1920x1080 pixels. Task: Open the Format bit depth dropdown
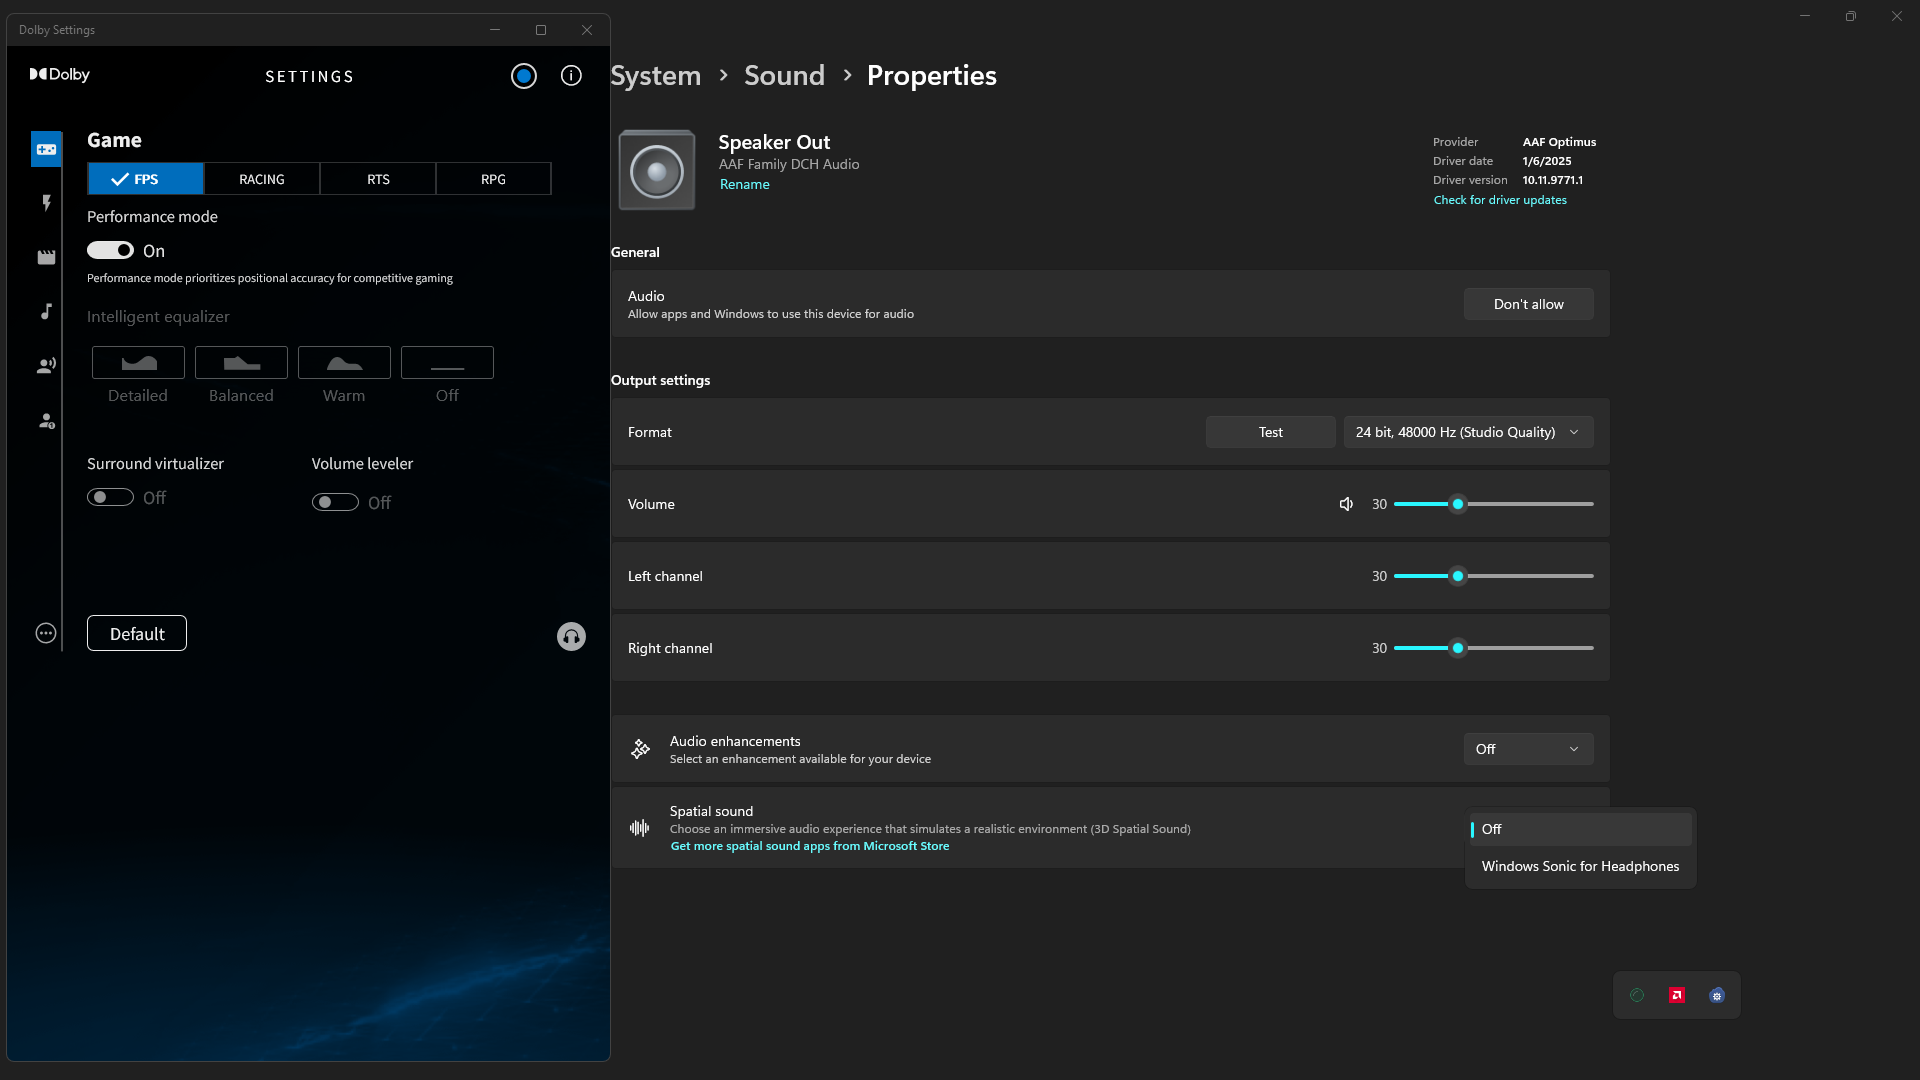(x=1468, y=432)
